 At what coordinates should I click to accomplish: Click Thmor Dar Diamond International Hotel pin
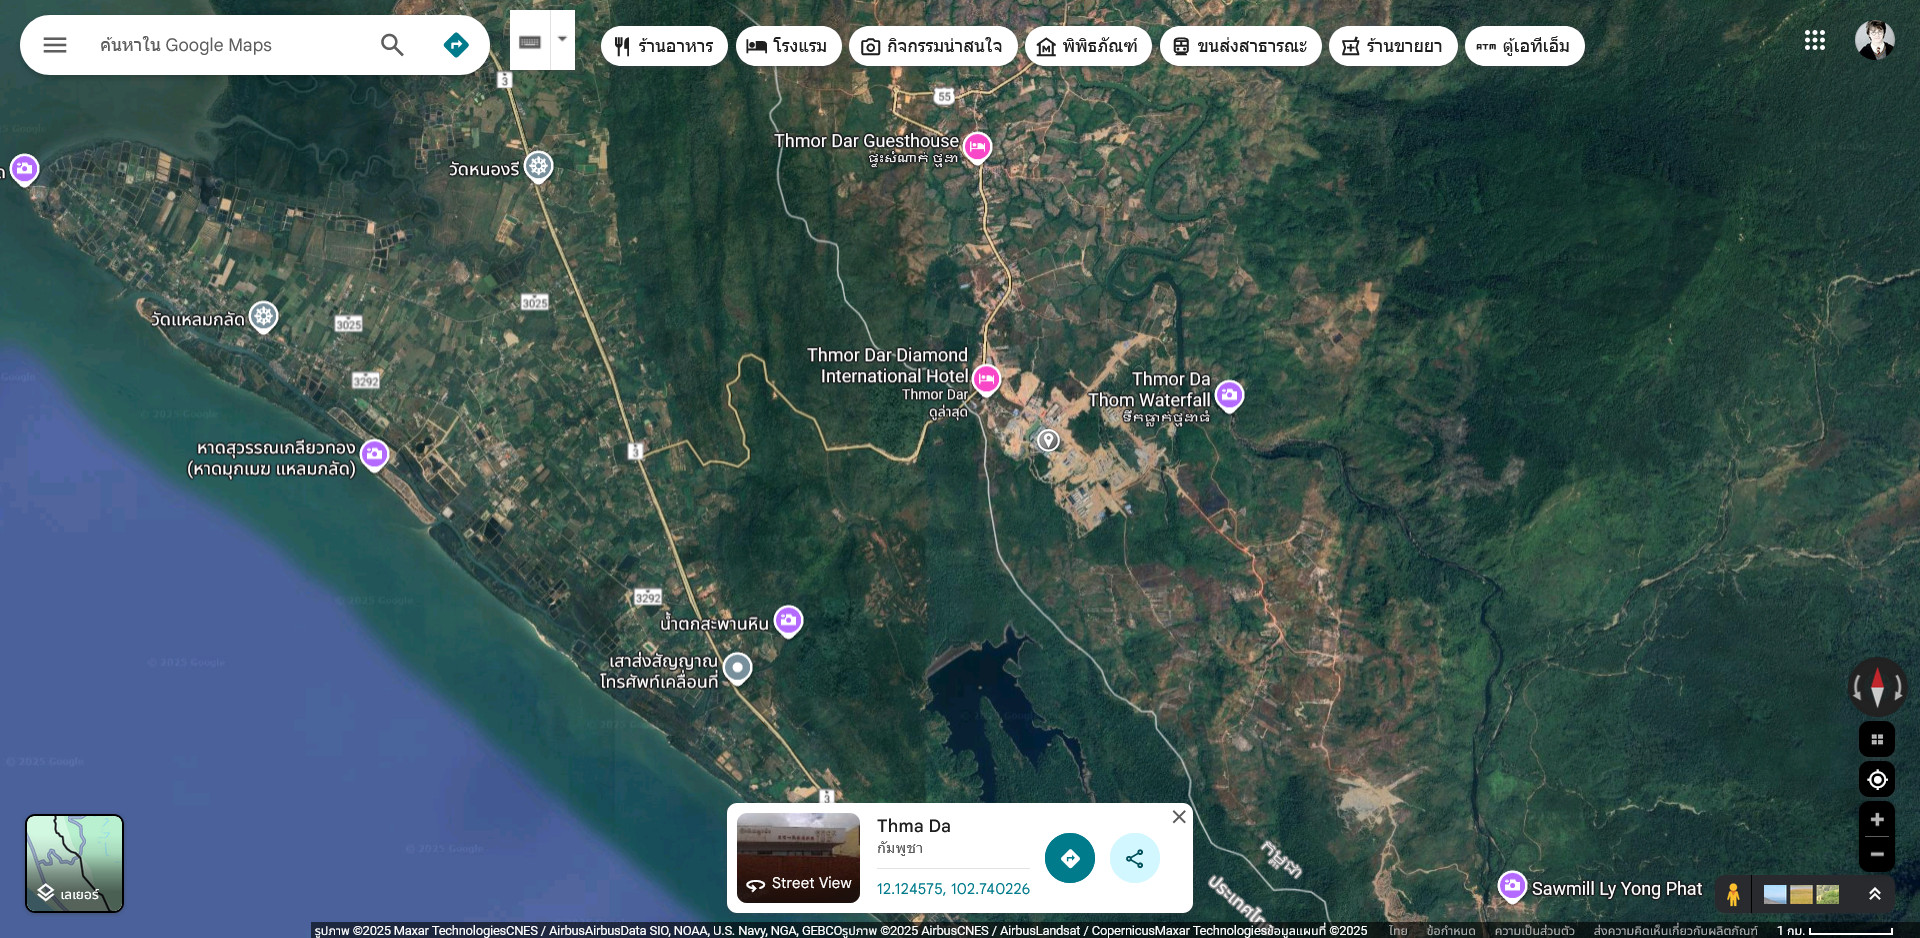[986, 379]
